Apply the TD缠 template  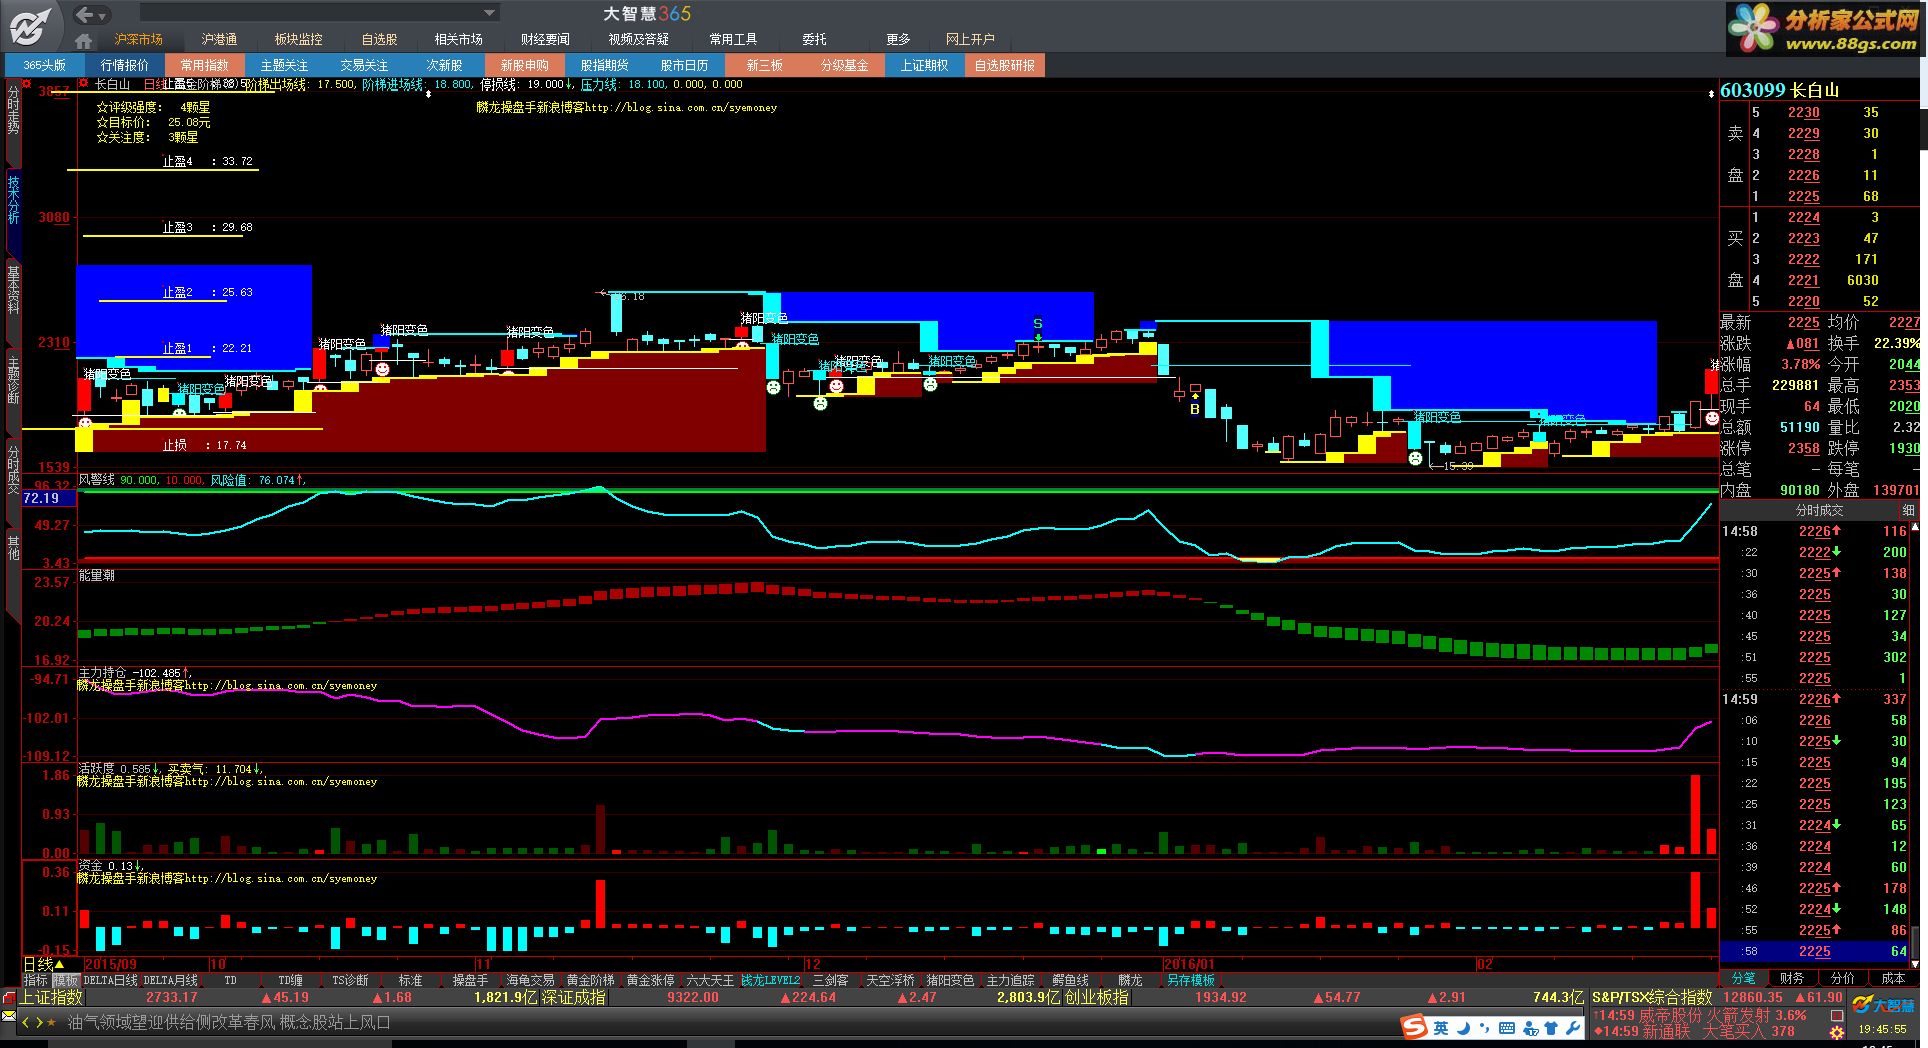290,980
